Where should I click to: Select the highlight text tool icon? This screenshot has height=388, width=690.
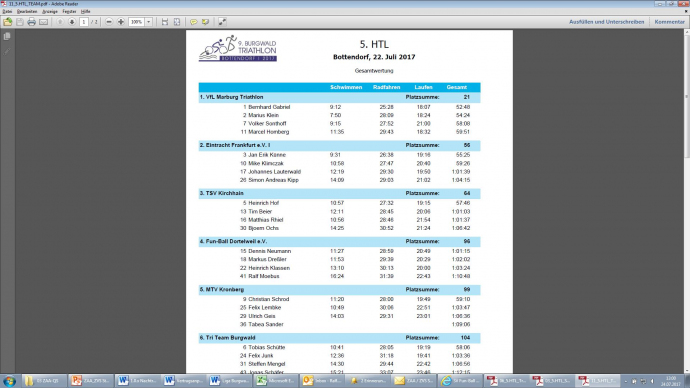[x=206, y=22]
